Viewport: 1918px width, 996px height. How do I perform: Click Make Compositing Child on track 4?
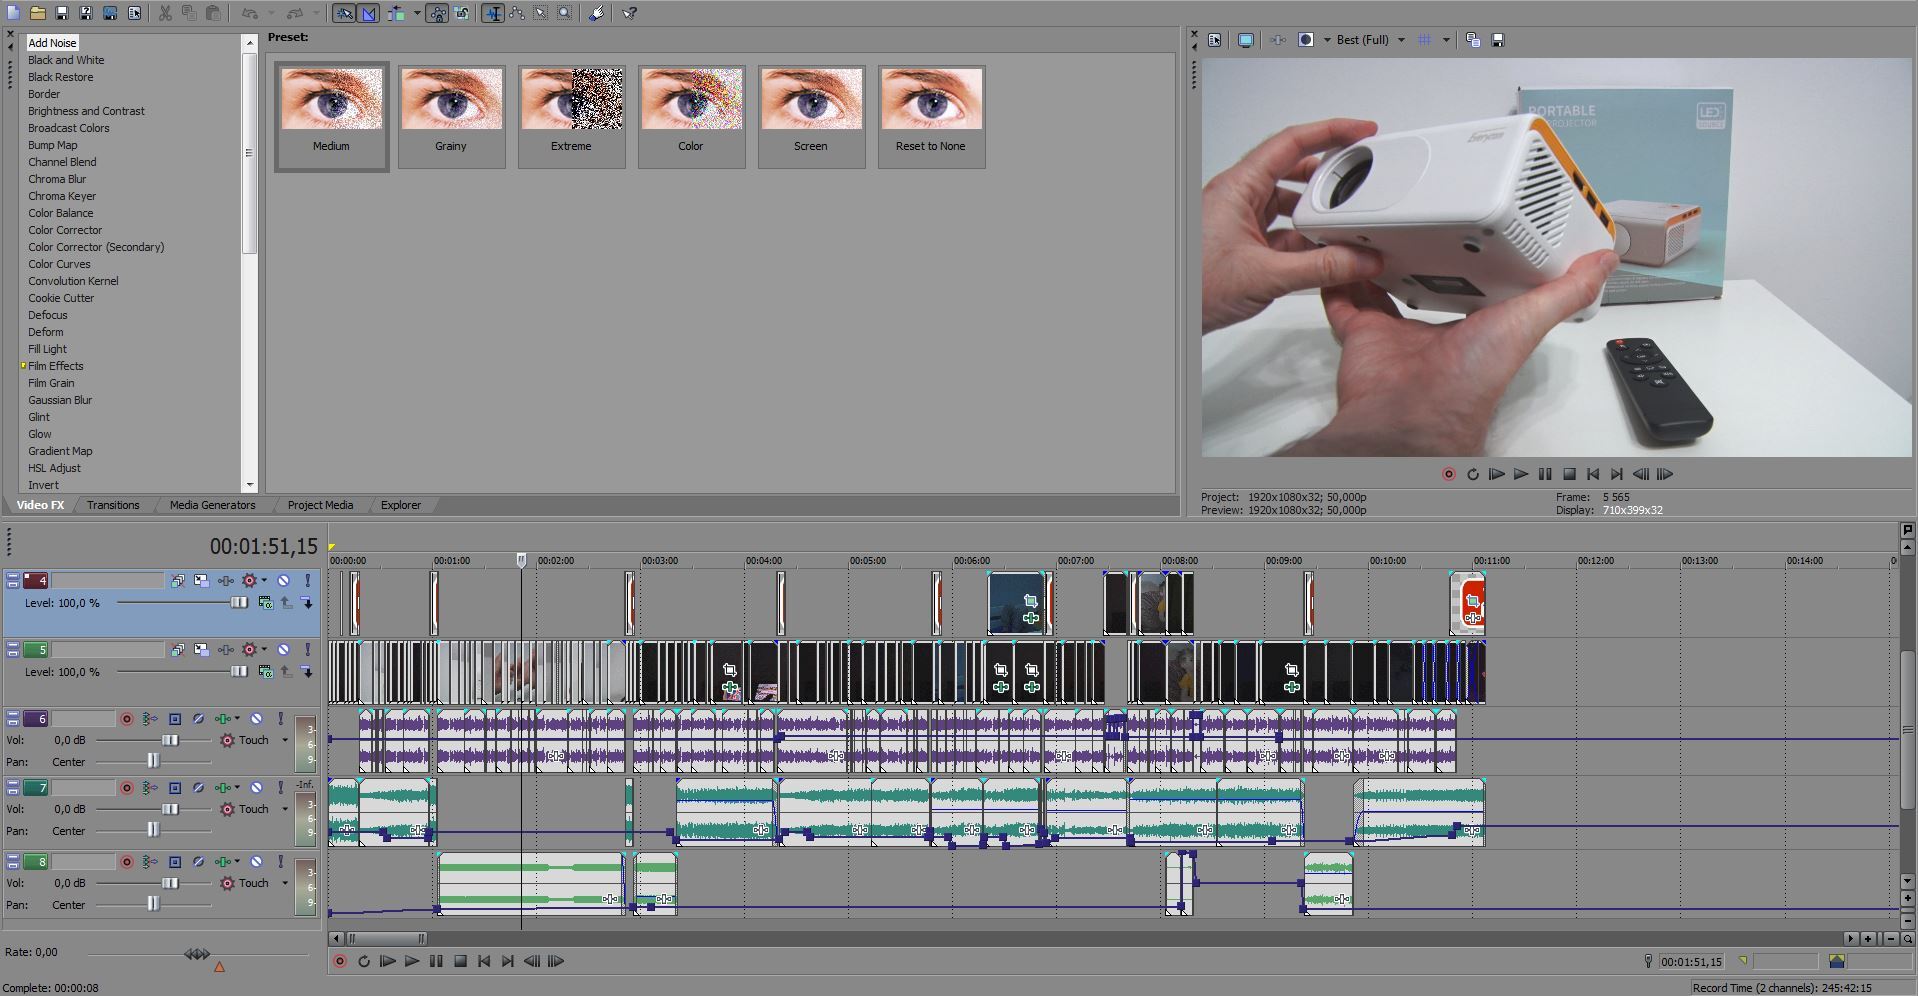tap(307, 603)
